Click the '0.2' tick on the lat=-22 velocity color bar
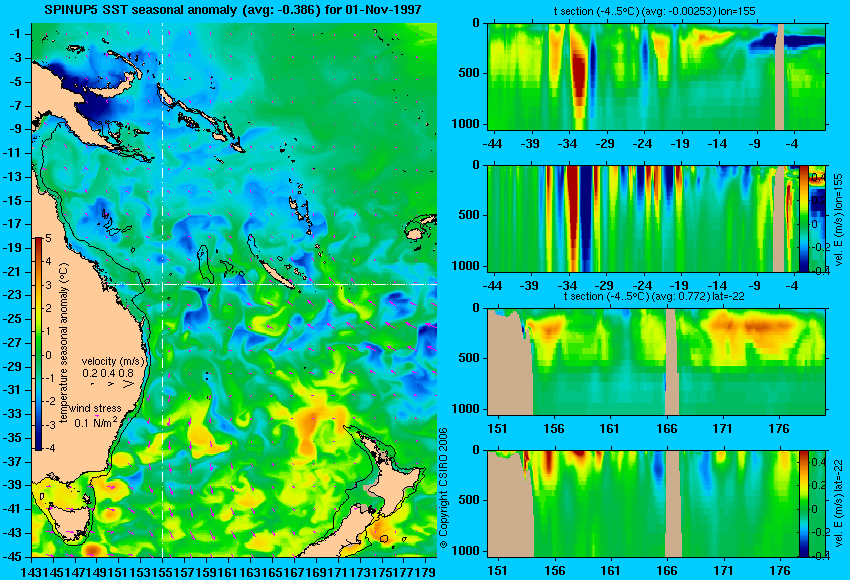The image size is (850, 580). pyautogui.click(x=819, y=485)
